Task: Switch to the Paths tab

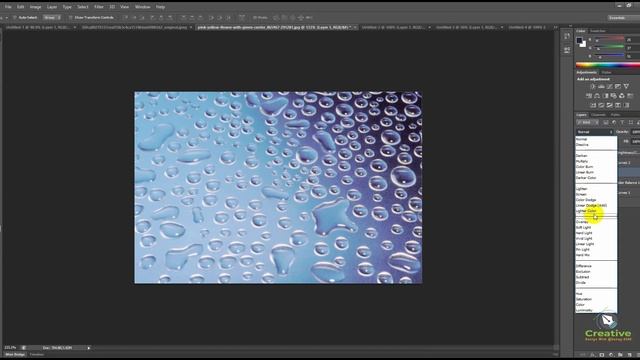Action: [616, 115]
